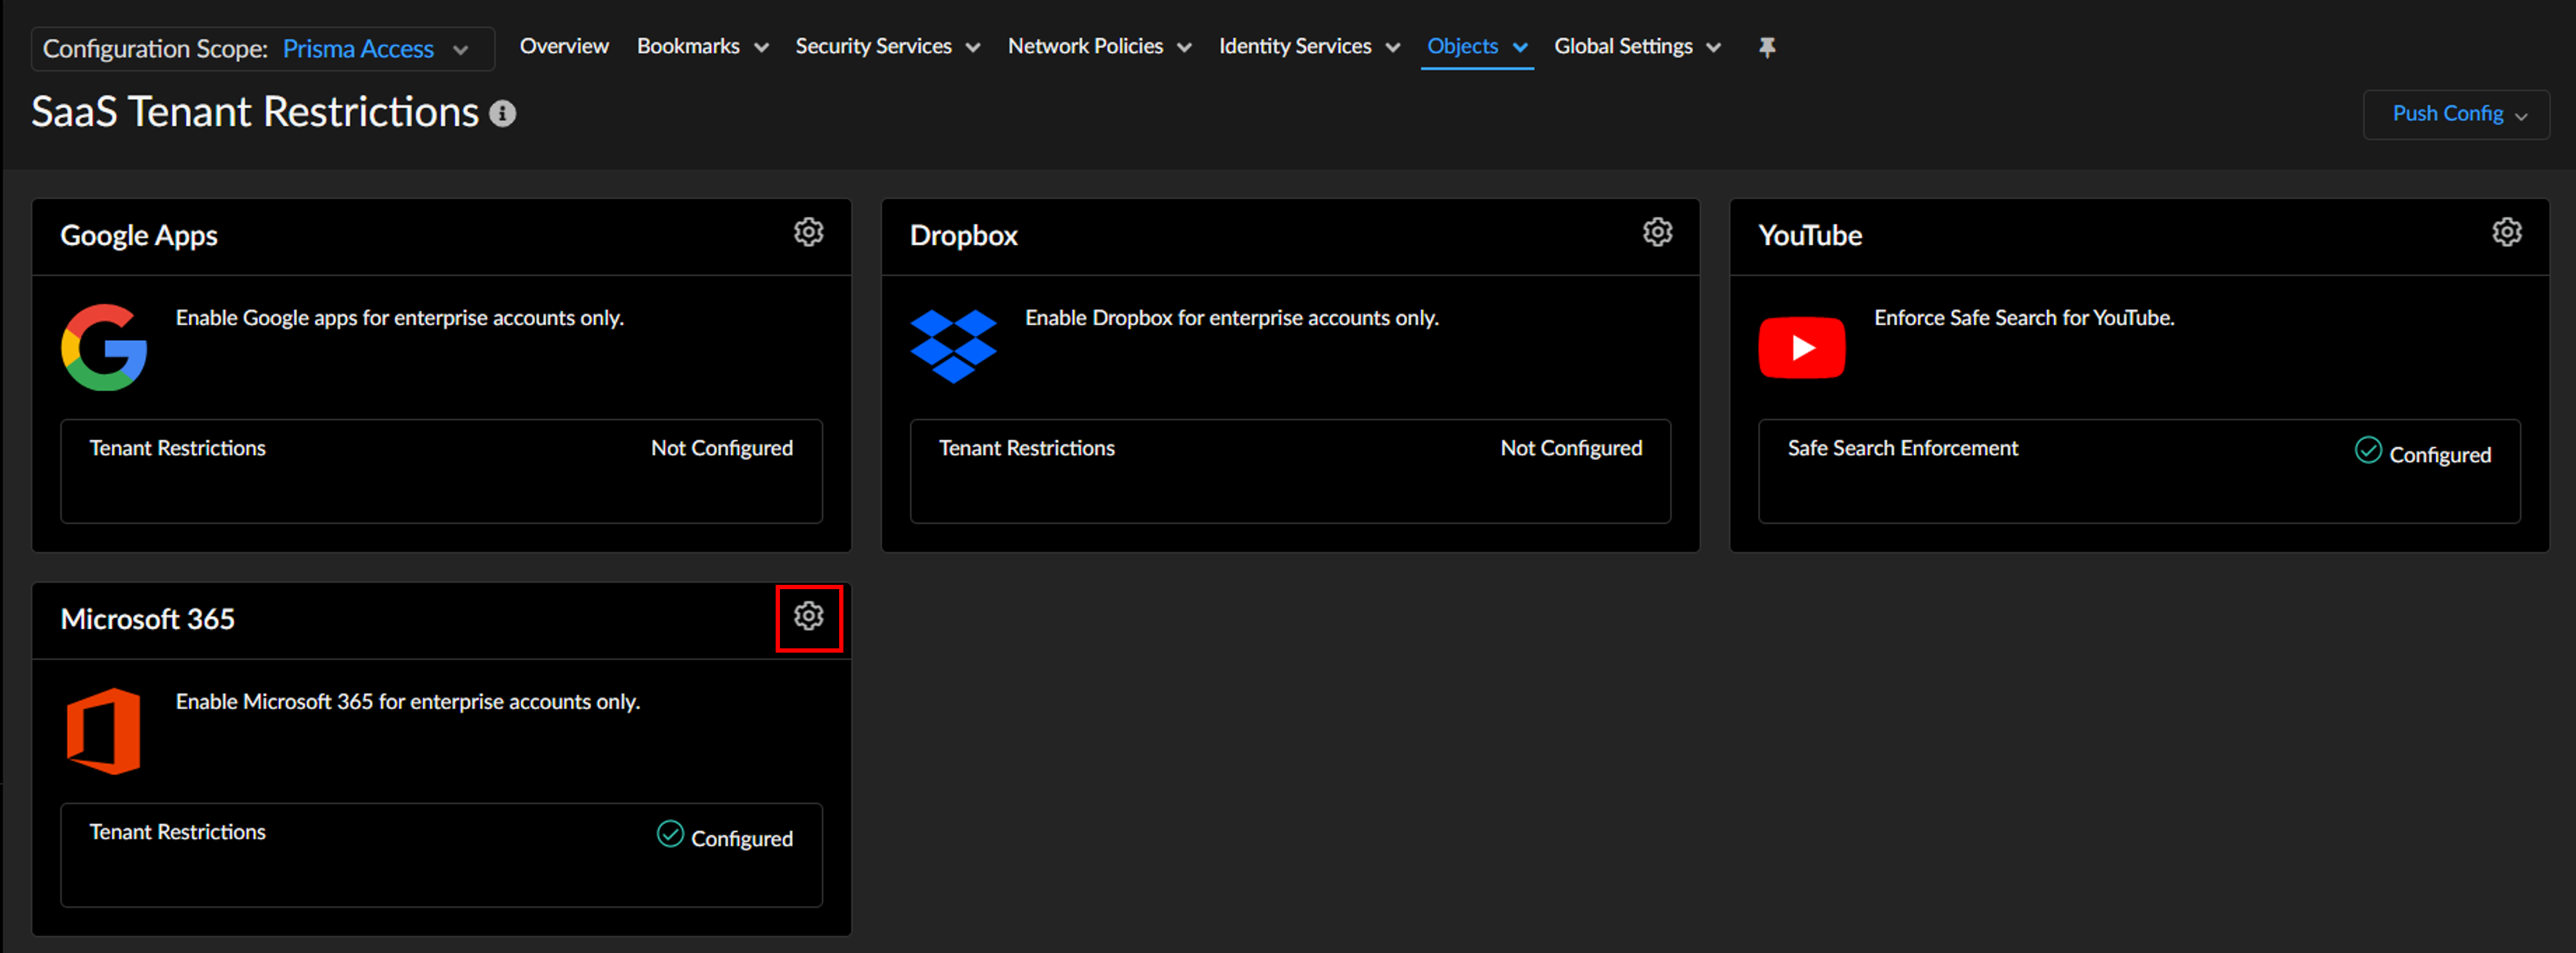Click Microsoft 365 Tenant Restrictions label
Screen dimensions: 2576x953
click(177, 832)
